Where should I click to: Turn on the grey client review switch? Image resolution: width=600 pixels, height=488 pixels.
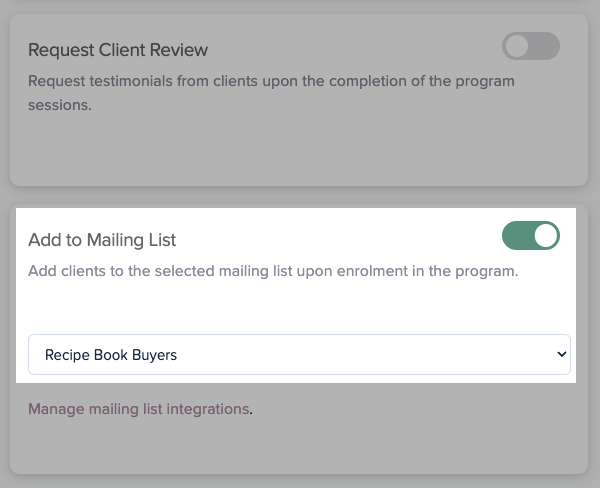tap(530, 46)
